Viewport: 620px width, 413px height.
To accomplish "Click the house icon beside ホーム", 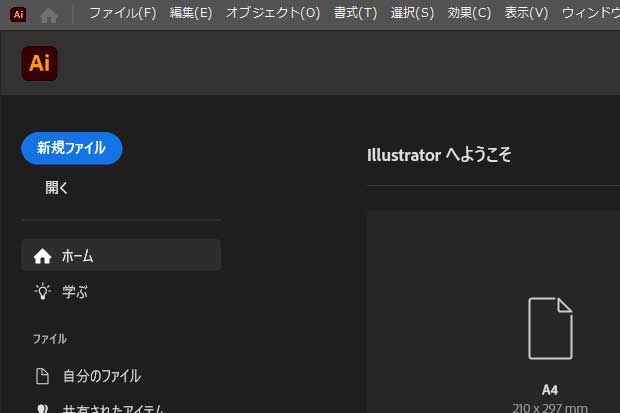I will pos(42,256).
